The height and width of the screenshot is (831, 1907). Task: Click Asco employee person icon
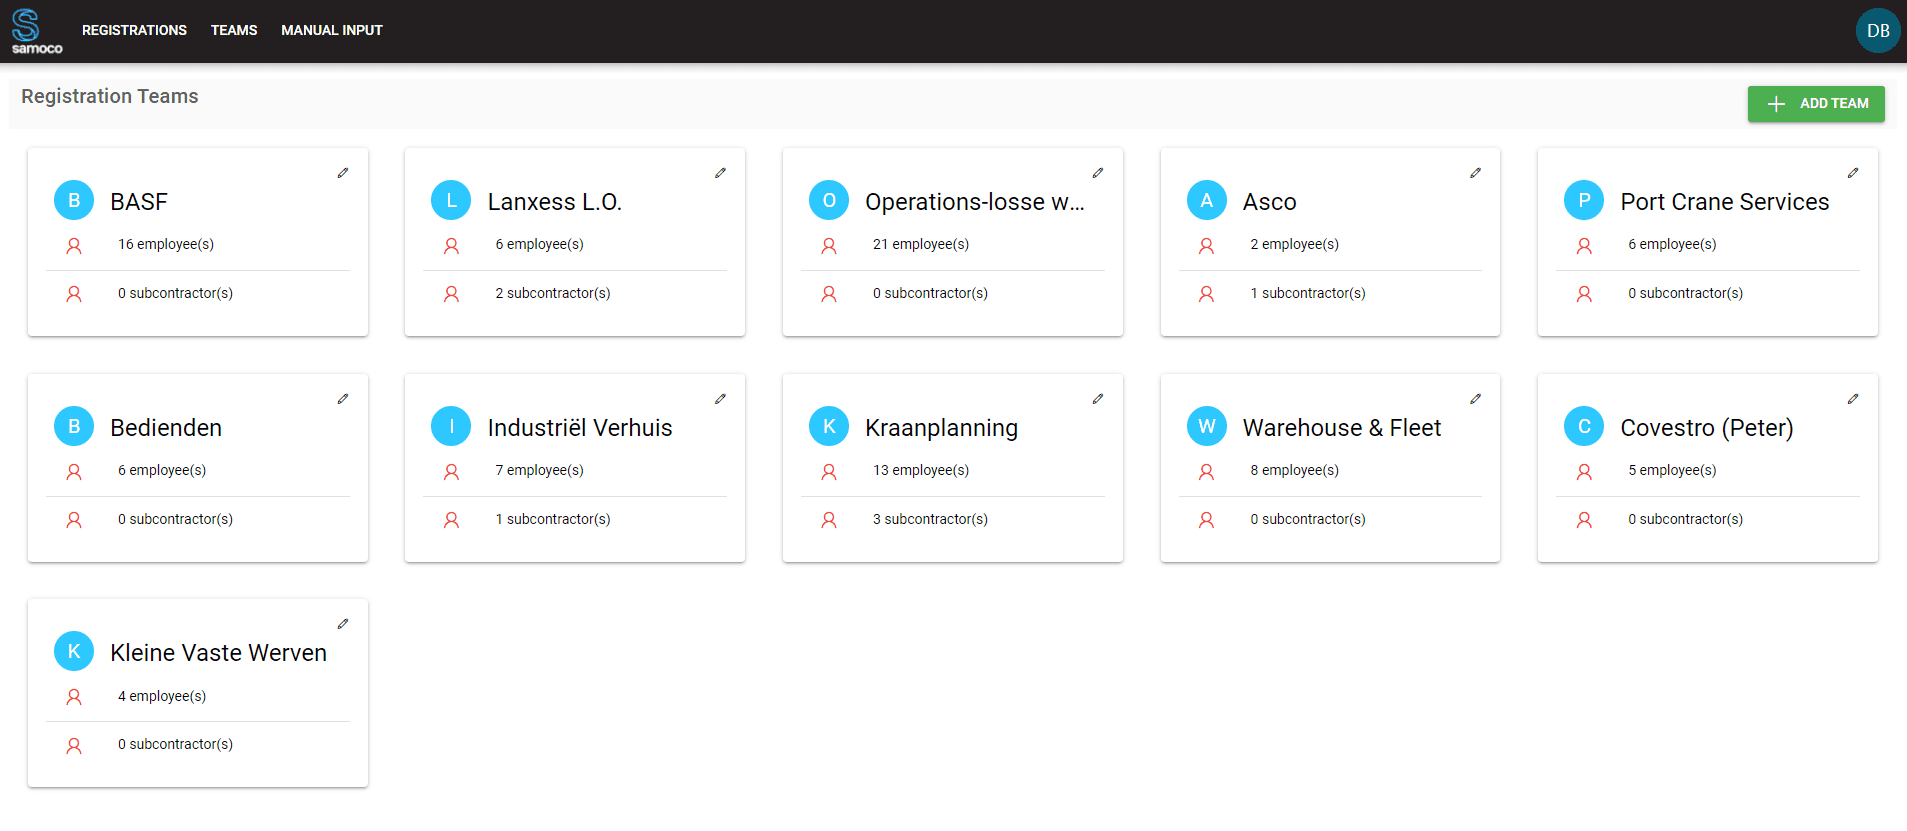pyautogui.click(x=1207, y=246)
